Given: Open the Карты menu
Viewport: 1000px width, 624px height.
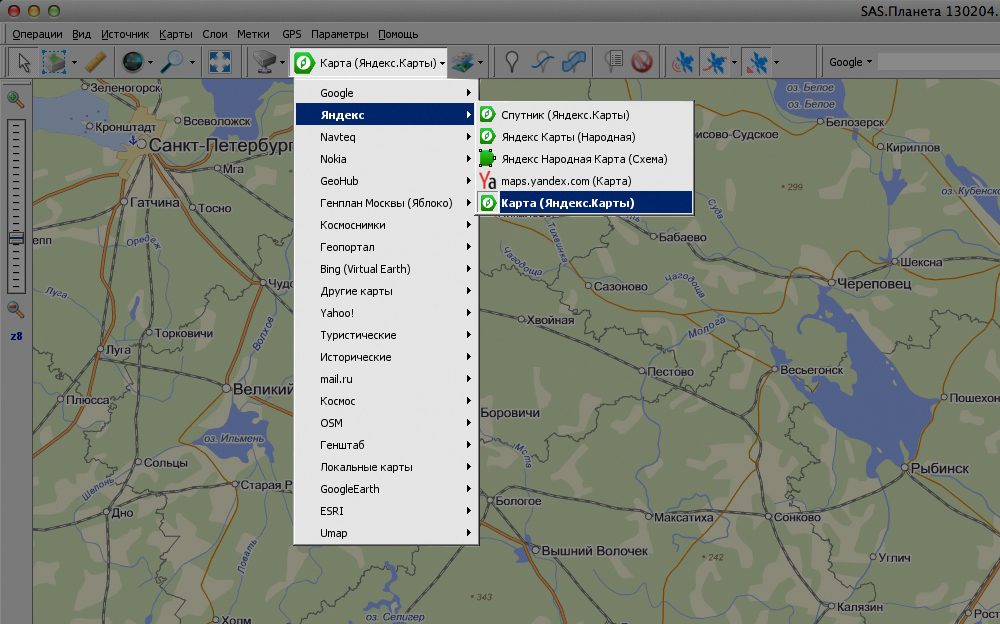Looking at the screenshot, I should click(176, 34).
